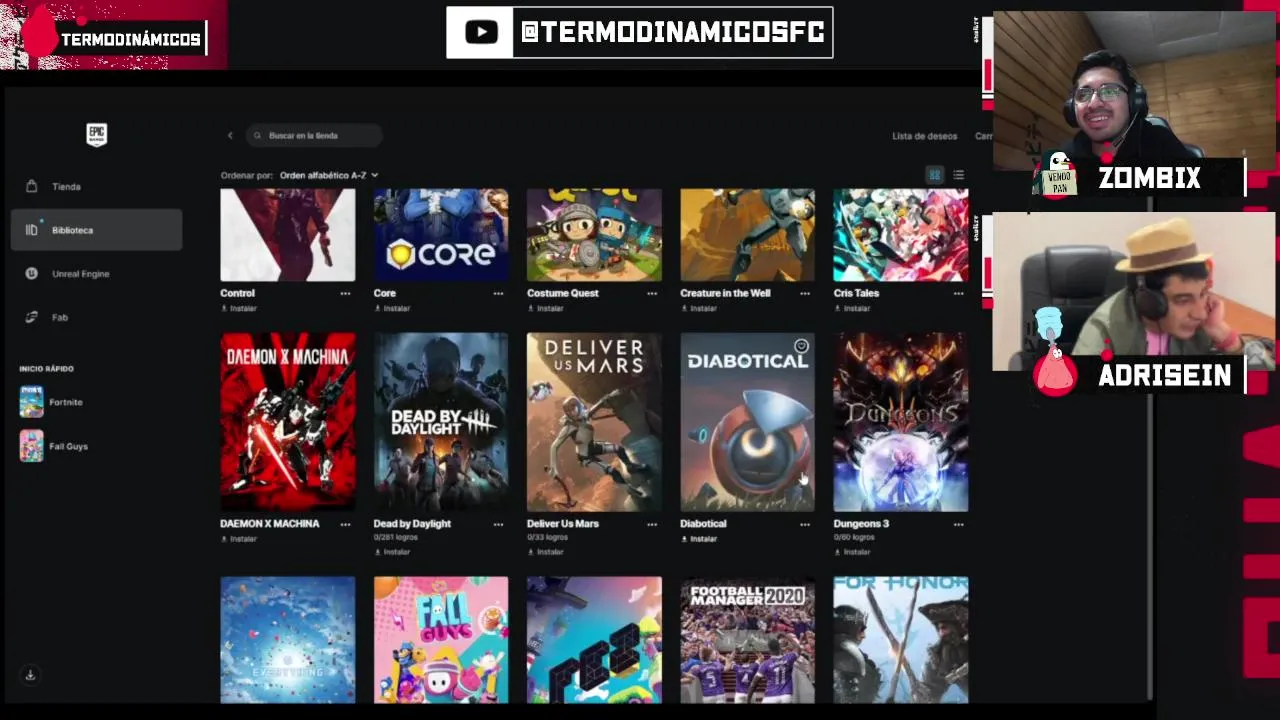This screenshot has height=720, width=1280.
Task: Open Lista de deseos link
Action: pos(925,136)
